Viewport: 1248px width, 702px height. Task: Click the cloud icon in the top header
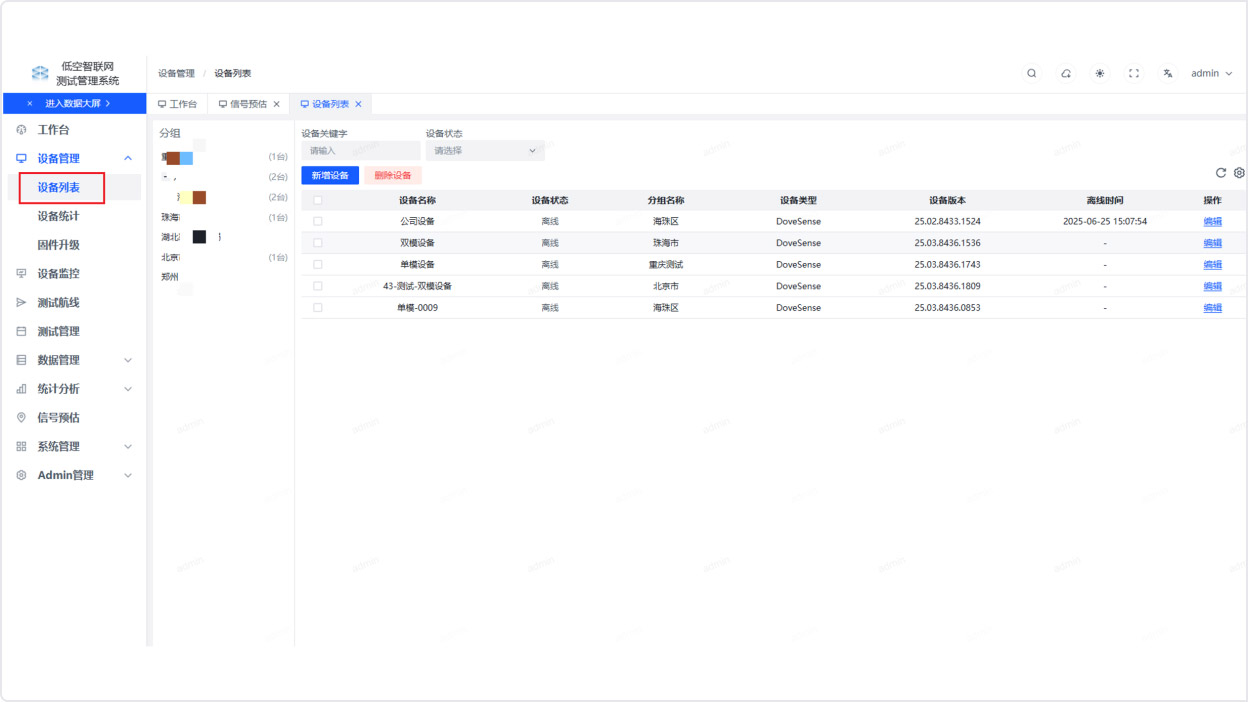point(1066,73)
